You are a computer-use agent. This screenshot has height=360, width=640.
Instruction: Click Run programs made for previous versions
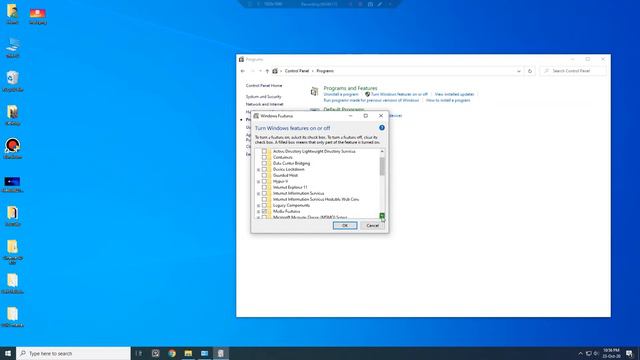click(371, 100)
